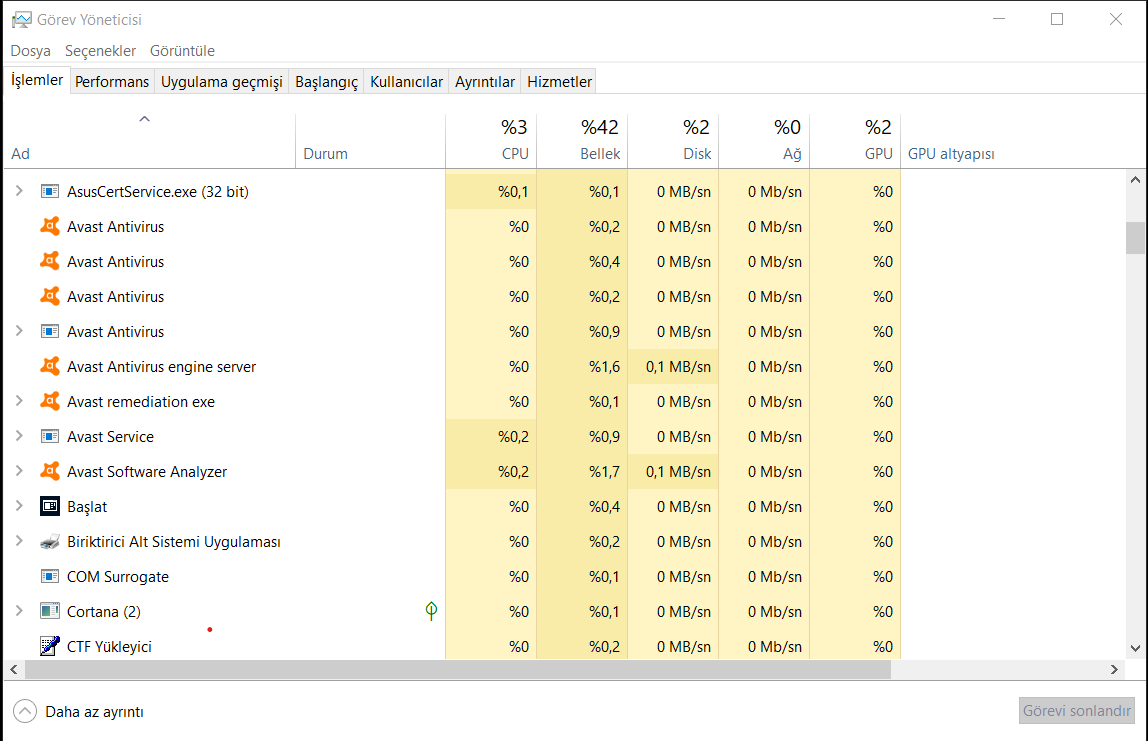Click the vertical scrollbar down arrow

pyautogui.click(x=1135, y=648)
